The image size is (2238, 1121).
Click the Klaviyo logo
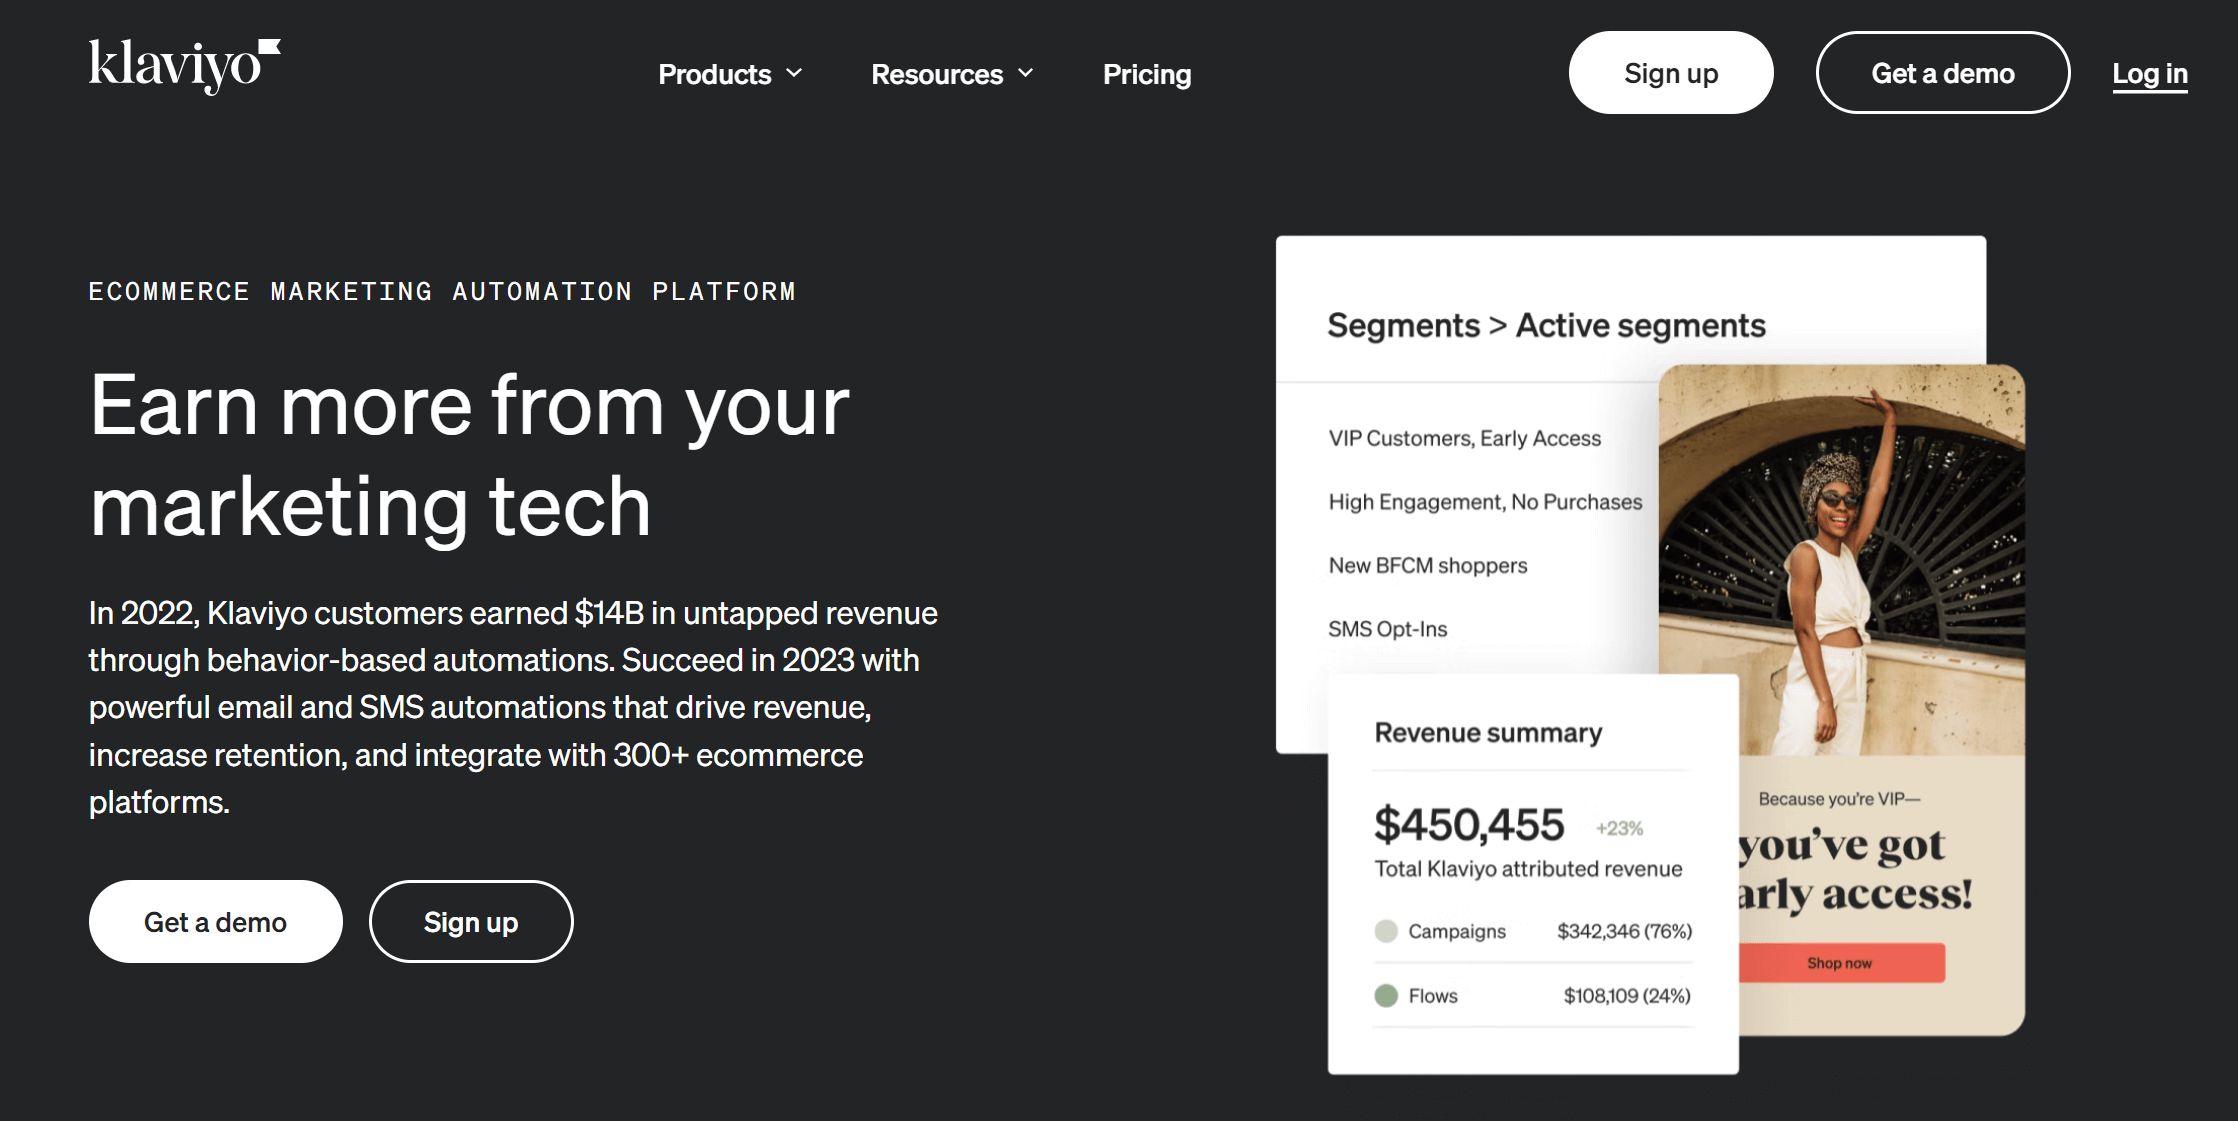pos(184,66)
